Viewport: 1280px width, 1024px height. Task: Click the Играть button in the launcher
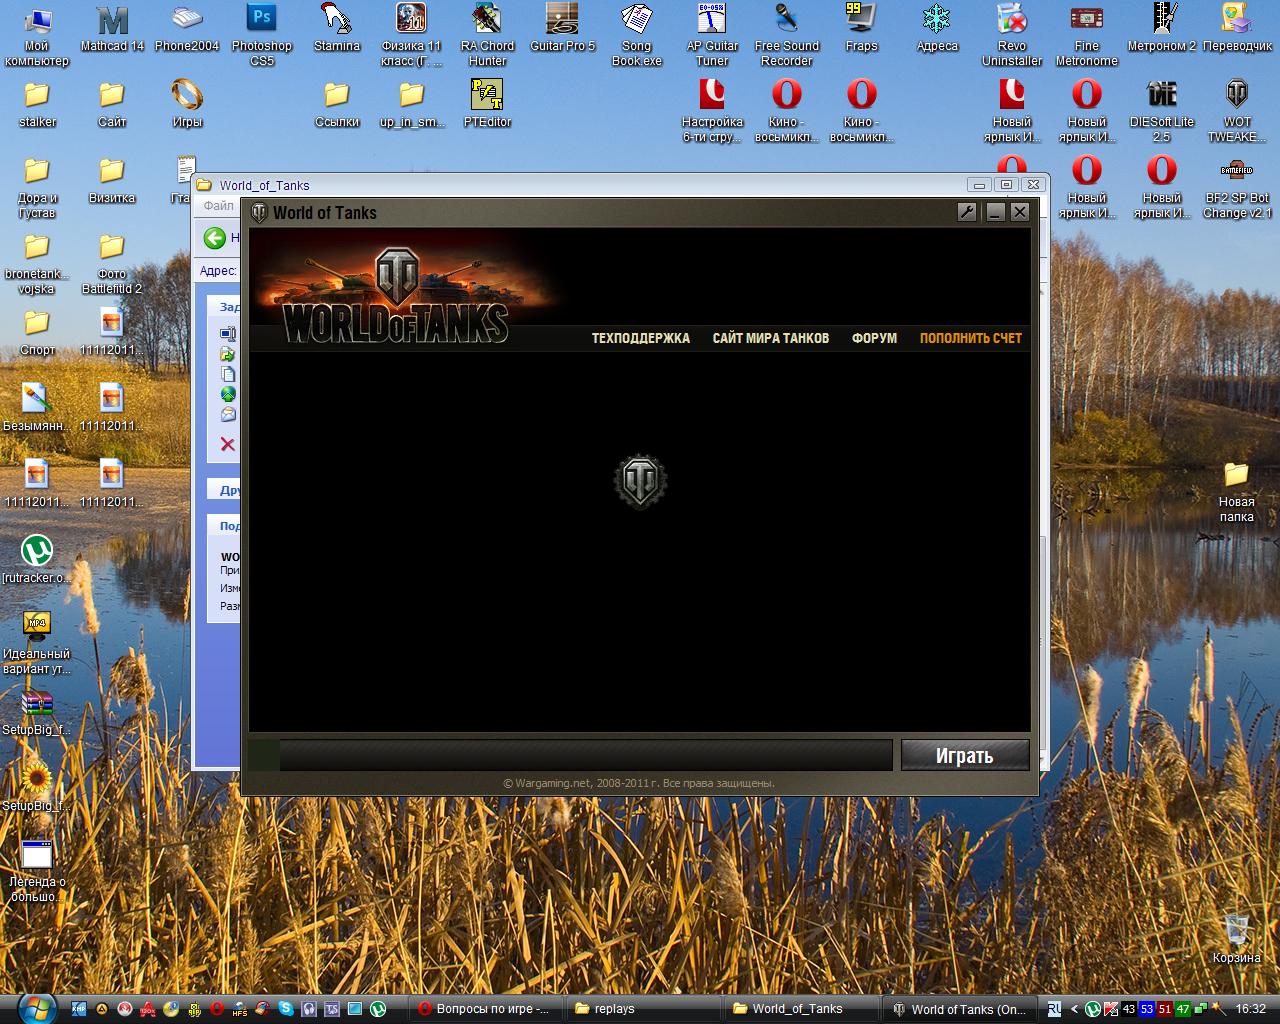pyautogui.click(x=965, y=756)
